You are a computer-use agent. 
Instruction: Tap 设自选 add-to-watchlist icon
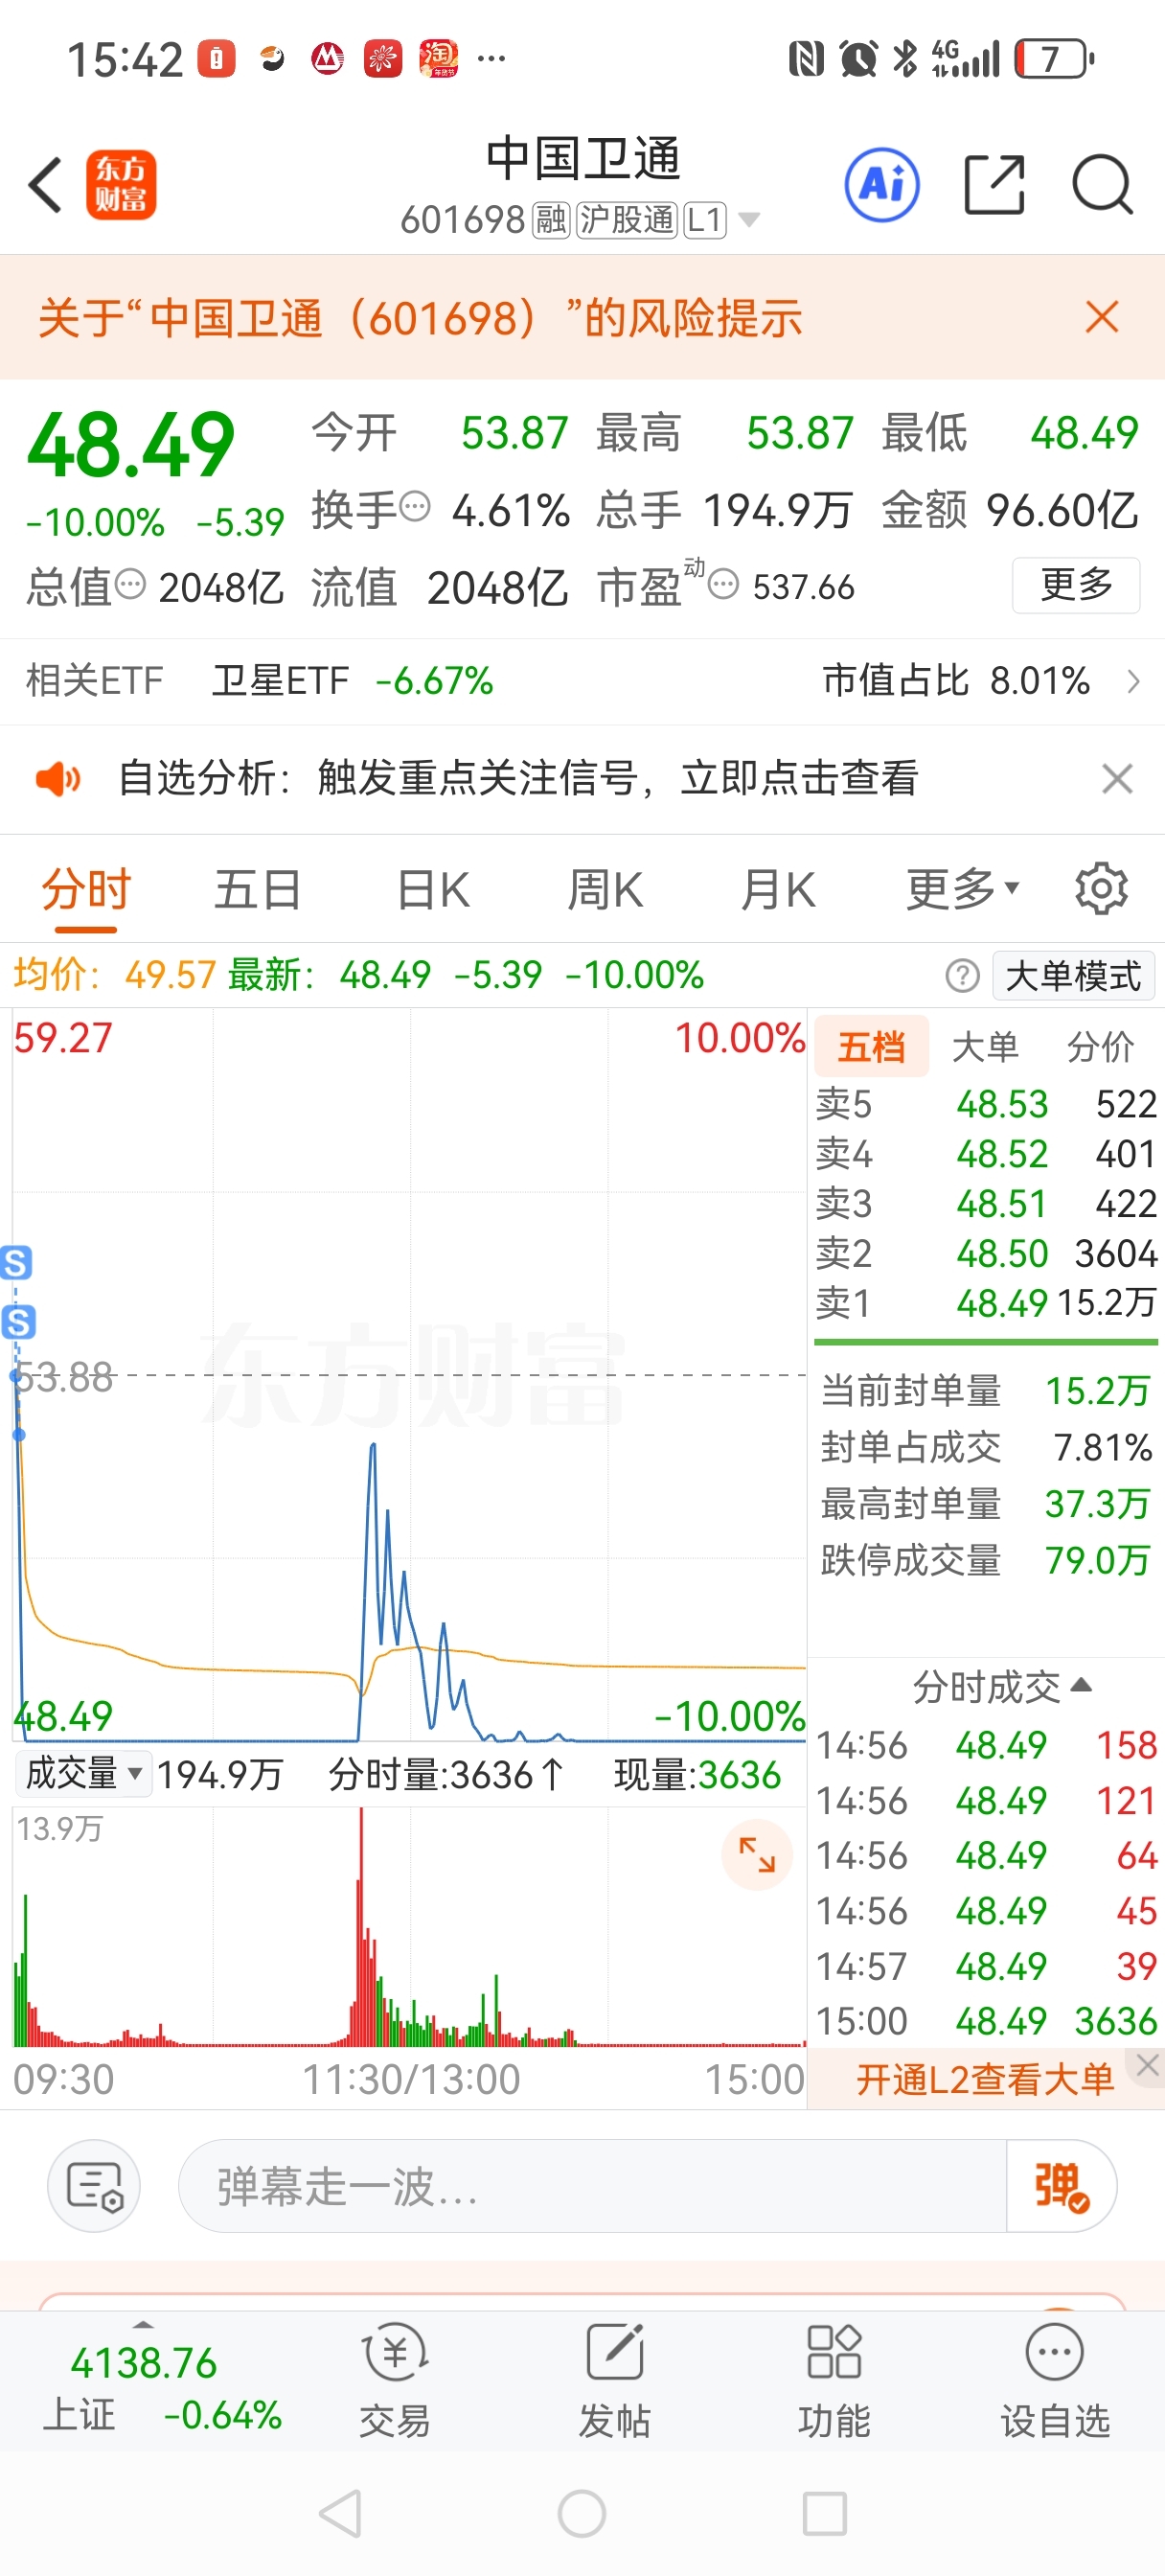(1055, 2380)
